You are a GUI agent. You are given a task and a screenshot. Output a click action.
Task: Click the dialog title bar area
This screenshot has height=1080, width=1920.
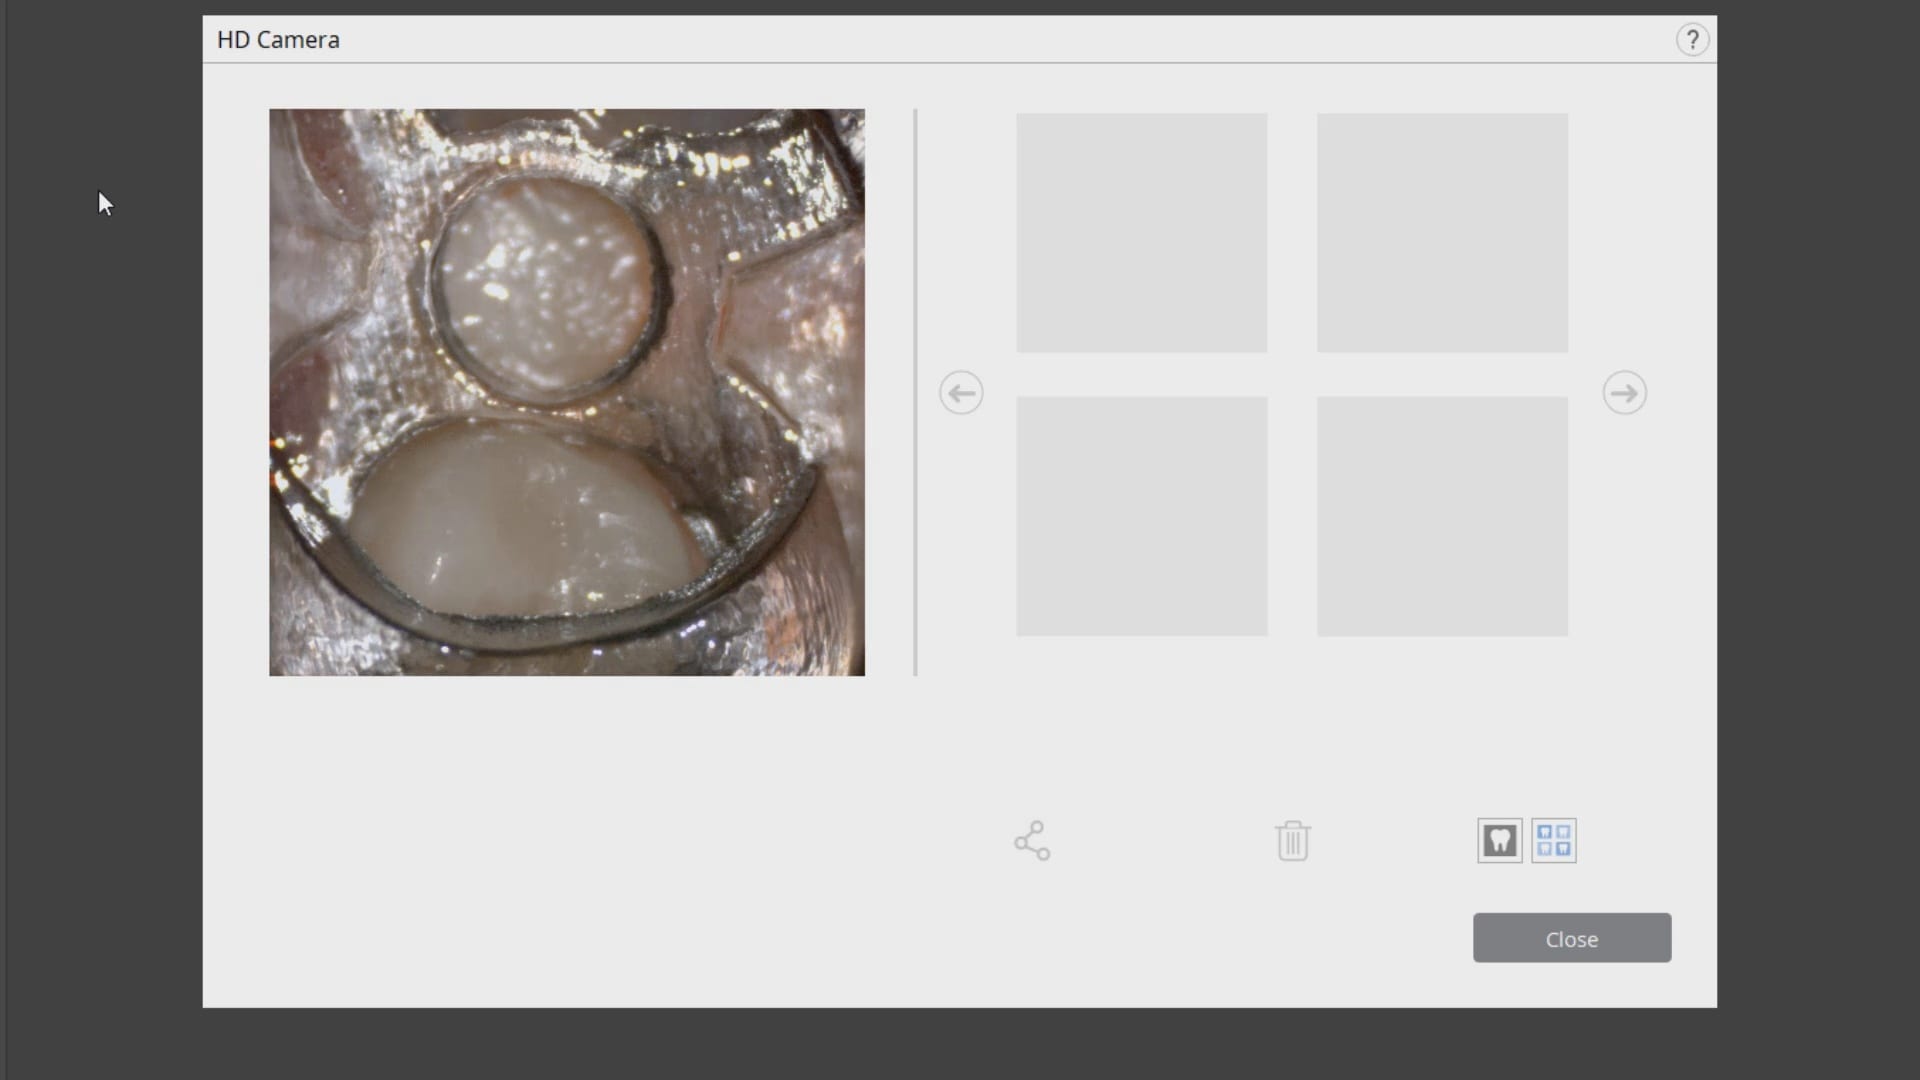(x=960, y=40)
